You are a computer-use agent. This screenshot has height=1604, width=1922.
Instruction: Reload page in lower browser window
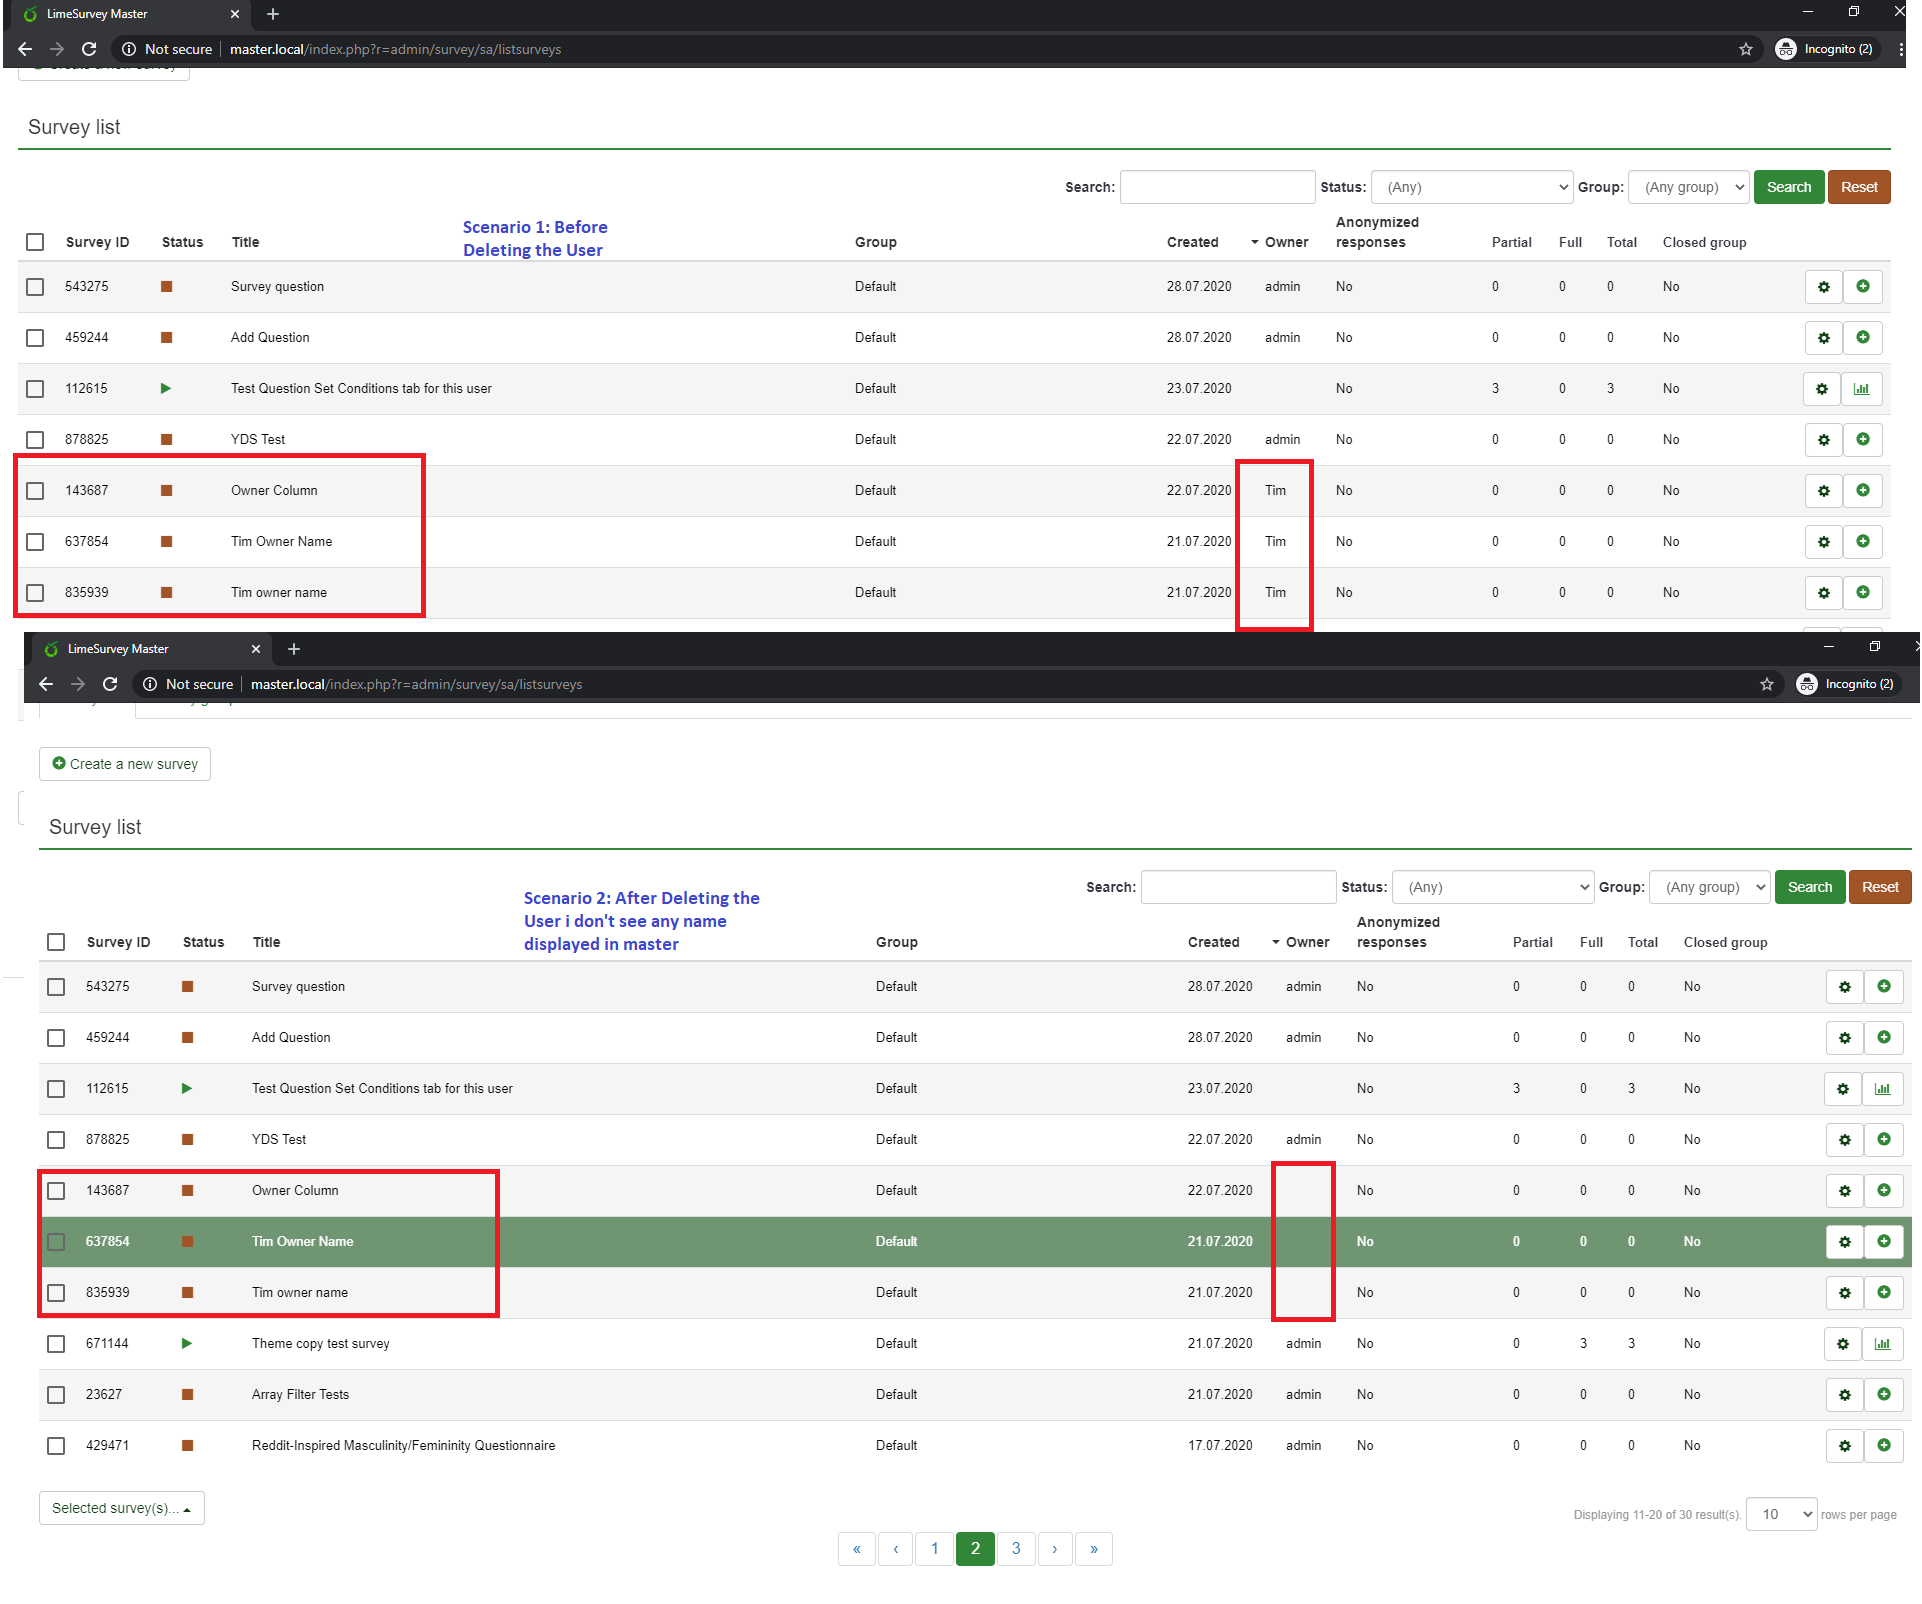click(x=110, y=684)
